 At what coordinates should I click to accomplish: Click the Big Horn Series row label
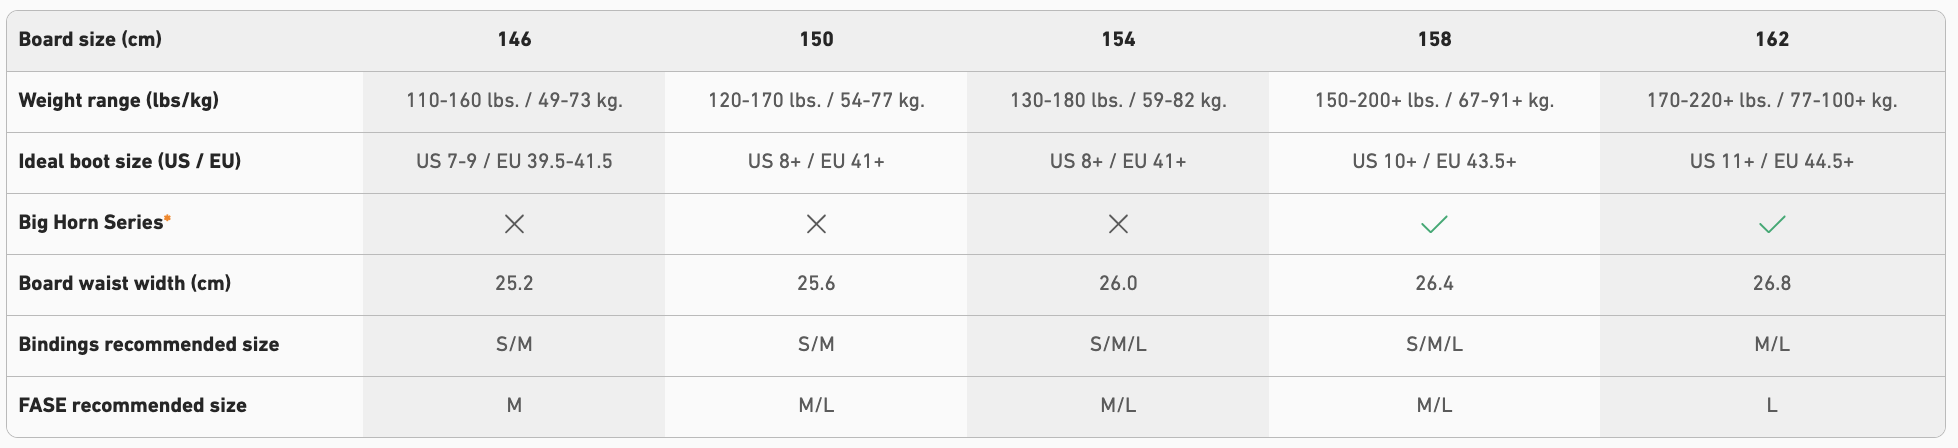(x=90, y=222)
